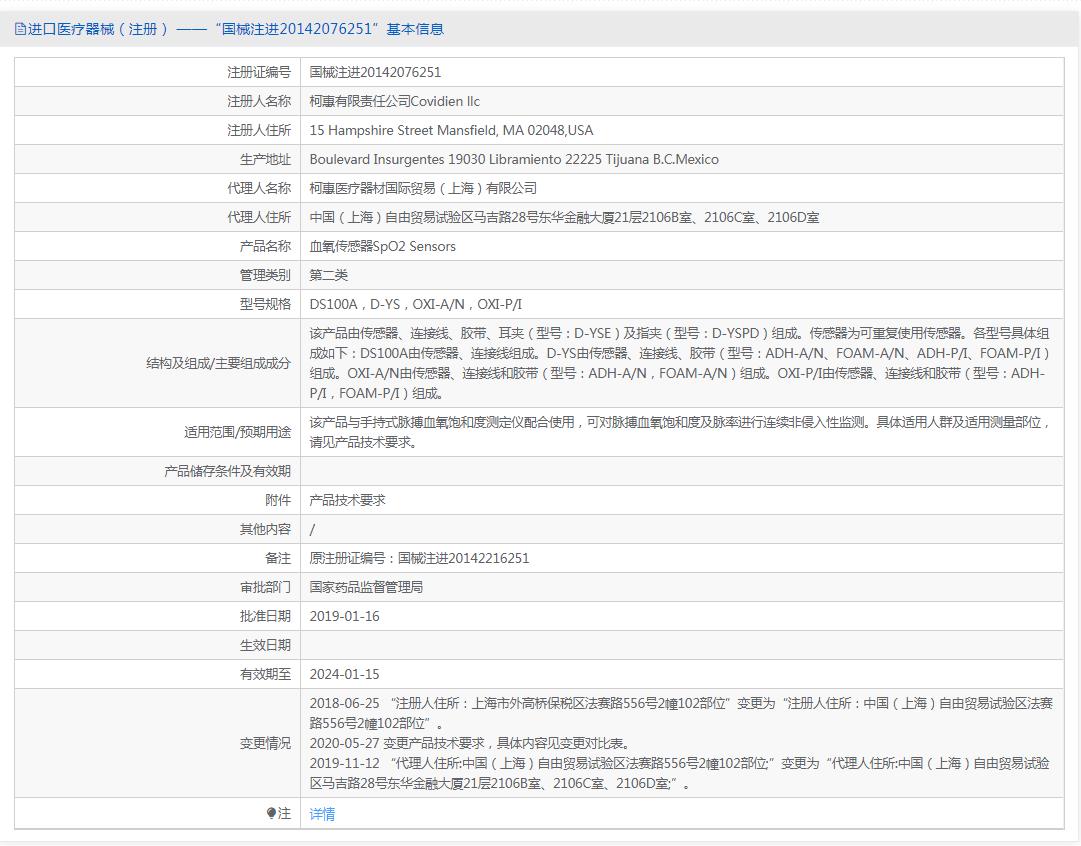The image size is (1081, 846).
Task: Click the 备注 label
Action: (x=278, y=558)
